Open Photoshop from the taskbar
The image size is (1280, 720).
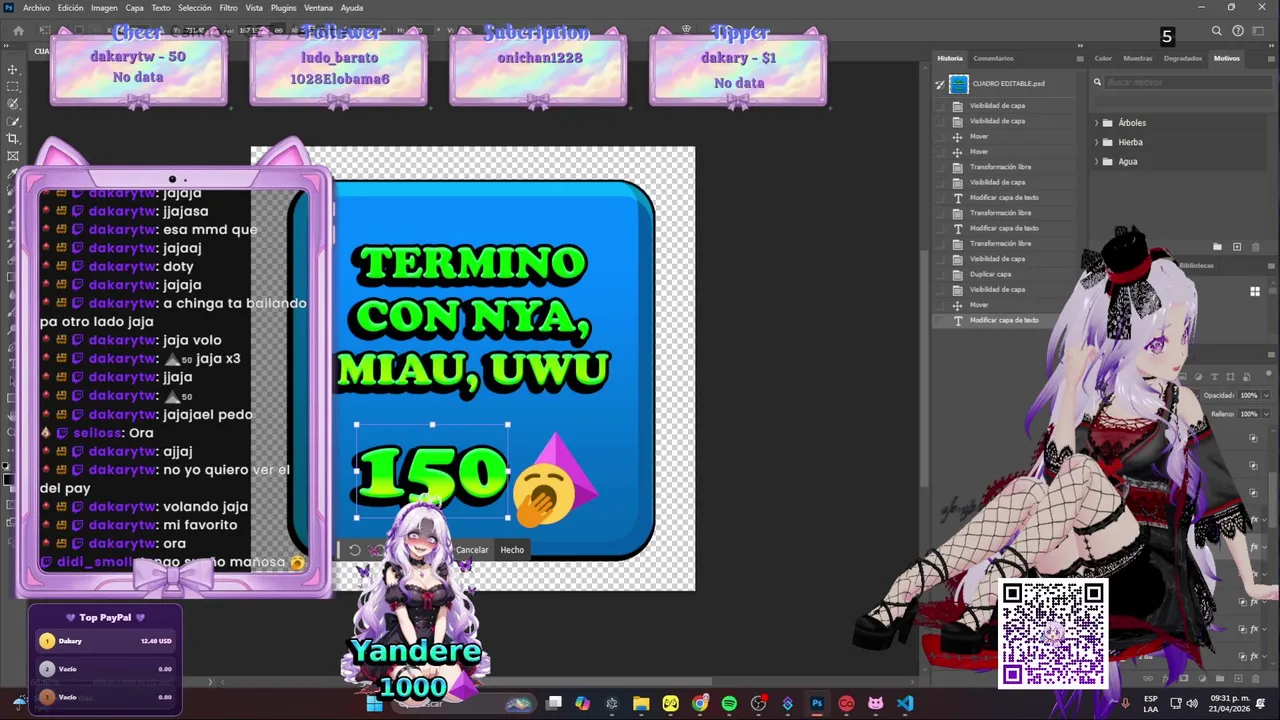coord(817,703)
